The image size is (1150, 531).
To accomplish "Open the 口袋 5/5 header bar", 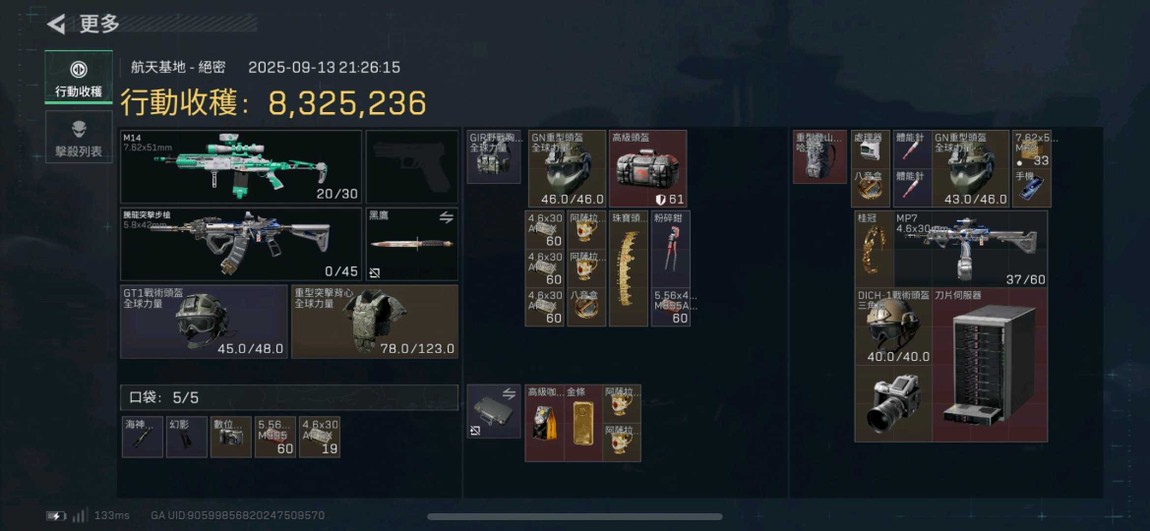I will [289, 398].
